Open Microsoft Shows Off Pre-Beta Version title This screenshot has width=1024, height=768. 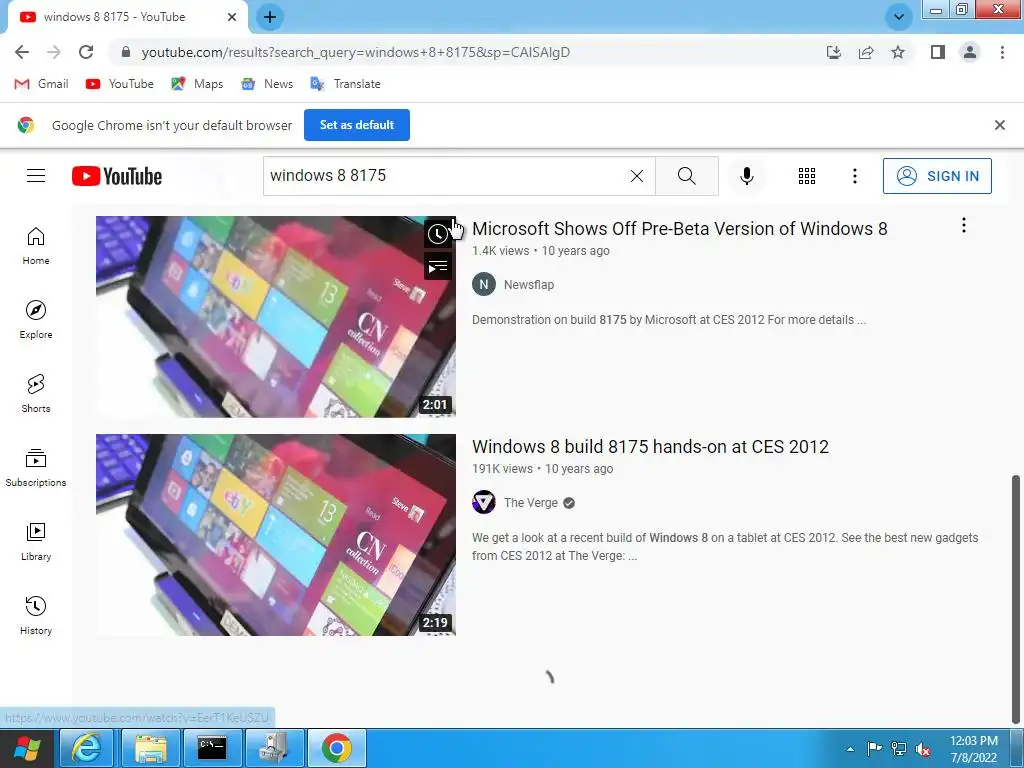click(x=679, y=229)
